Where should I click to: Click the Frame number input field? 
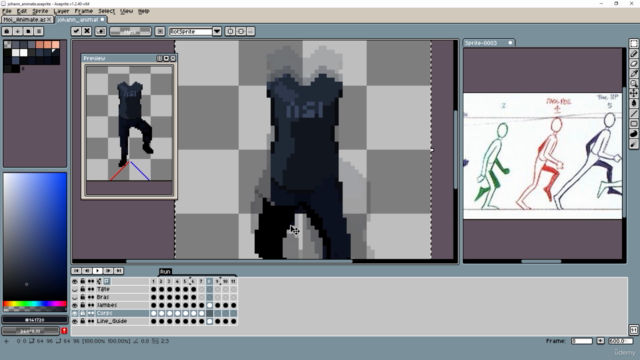581,341
